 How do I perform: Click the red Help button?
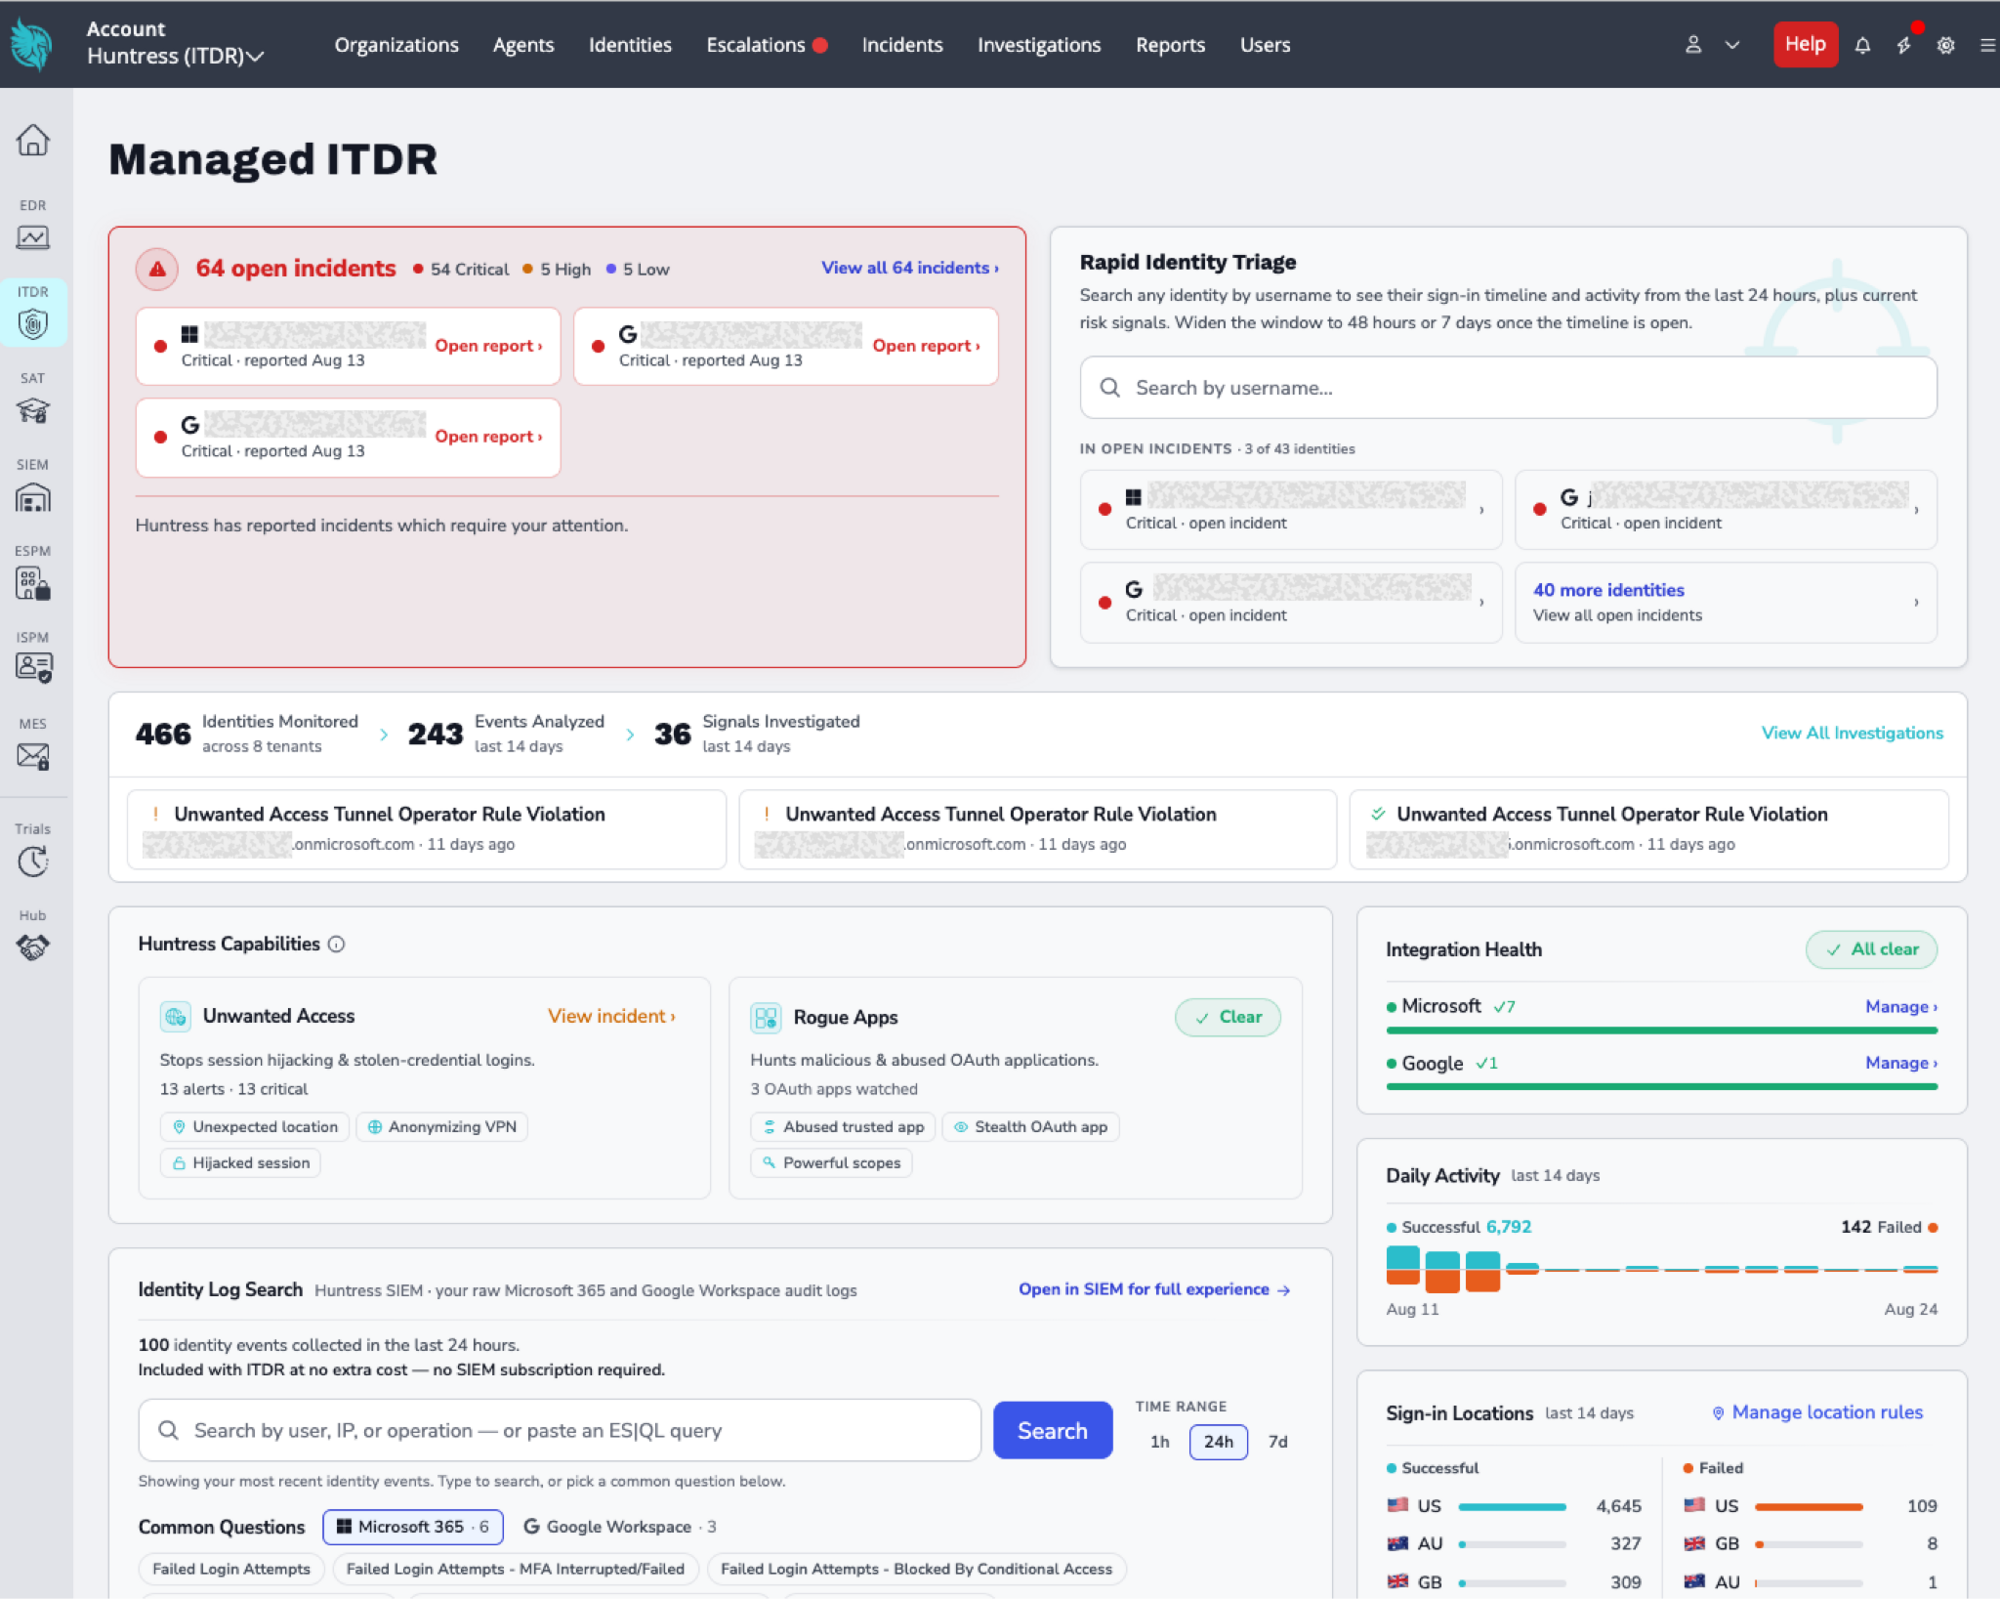point(1805,44)
